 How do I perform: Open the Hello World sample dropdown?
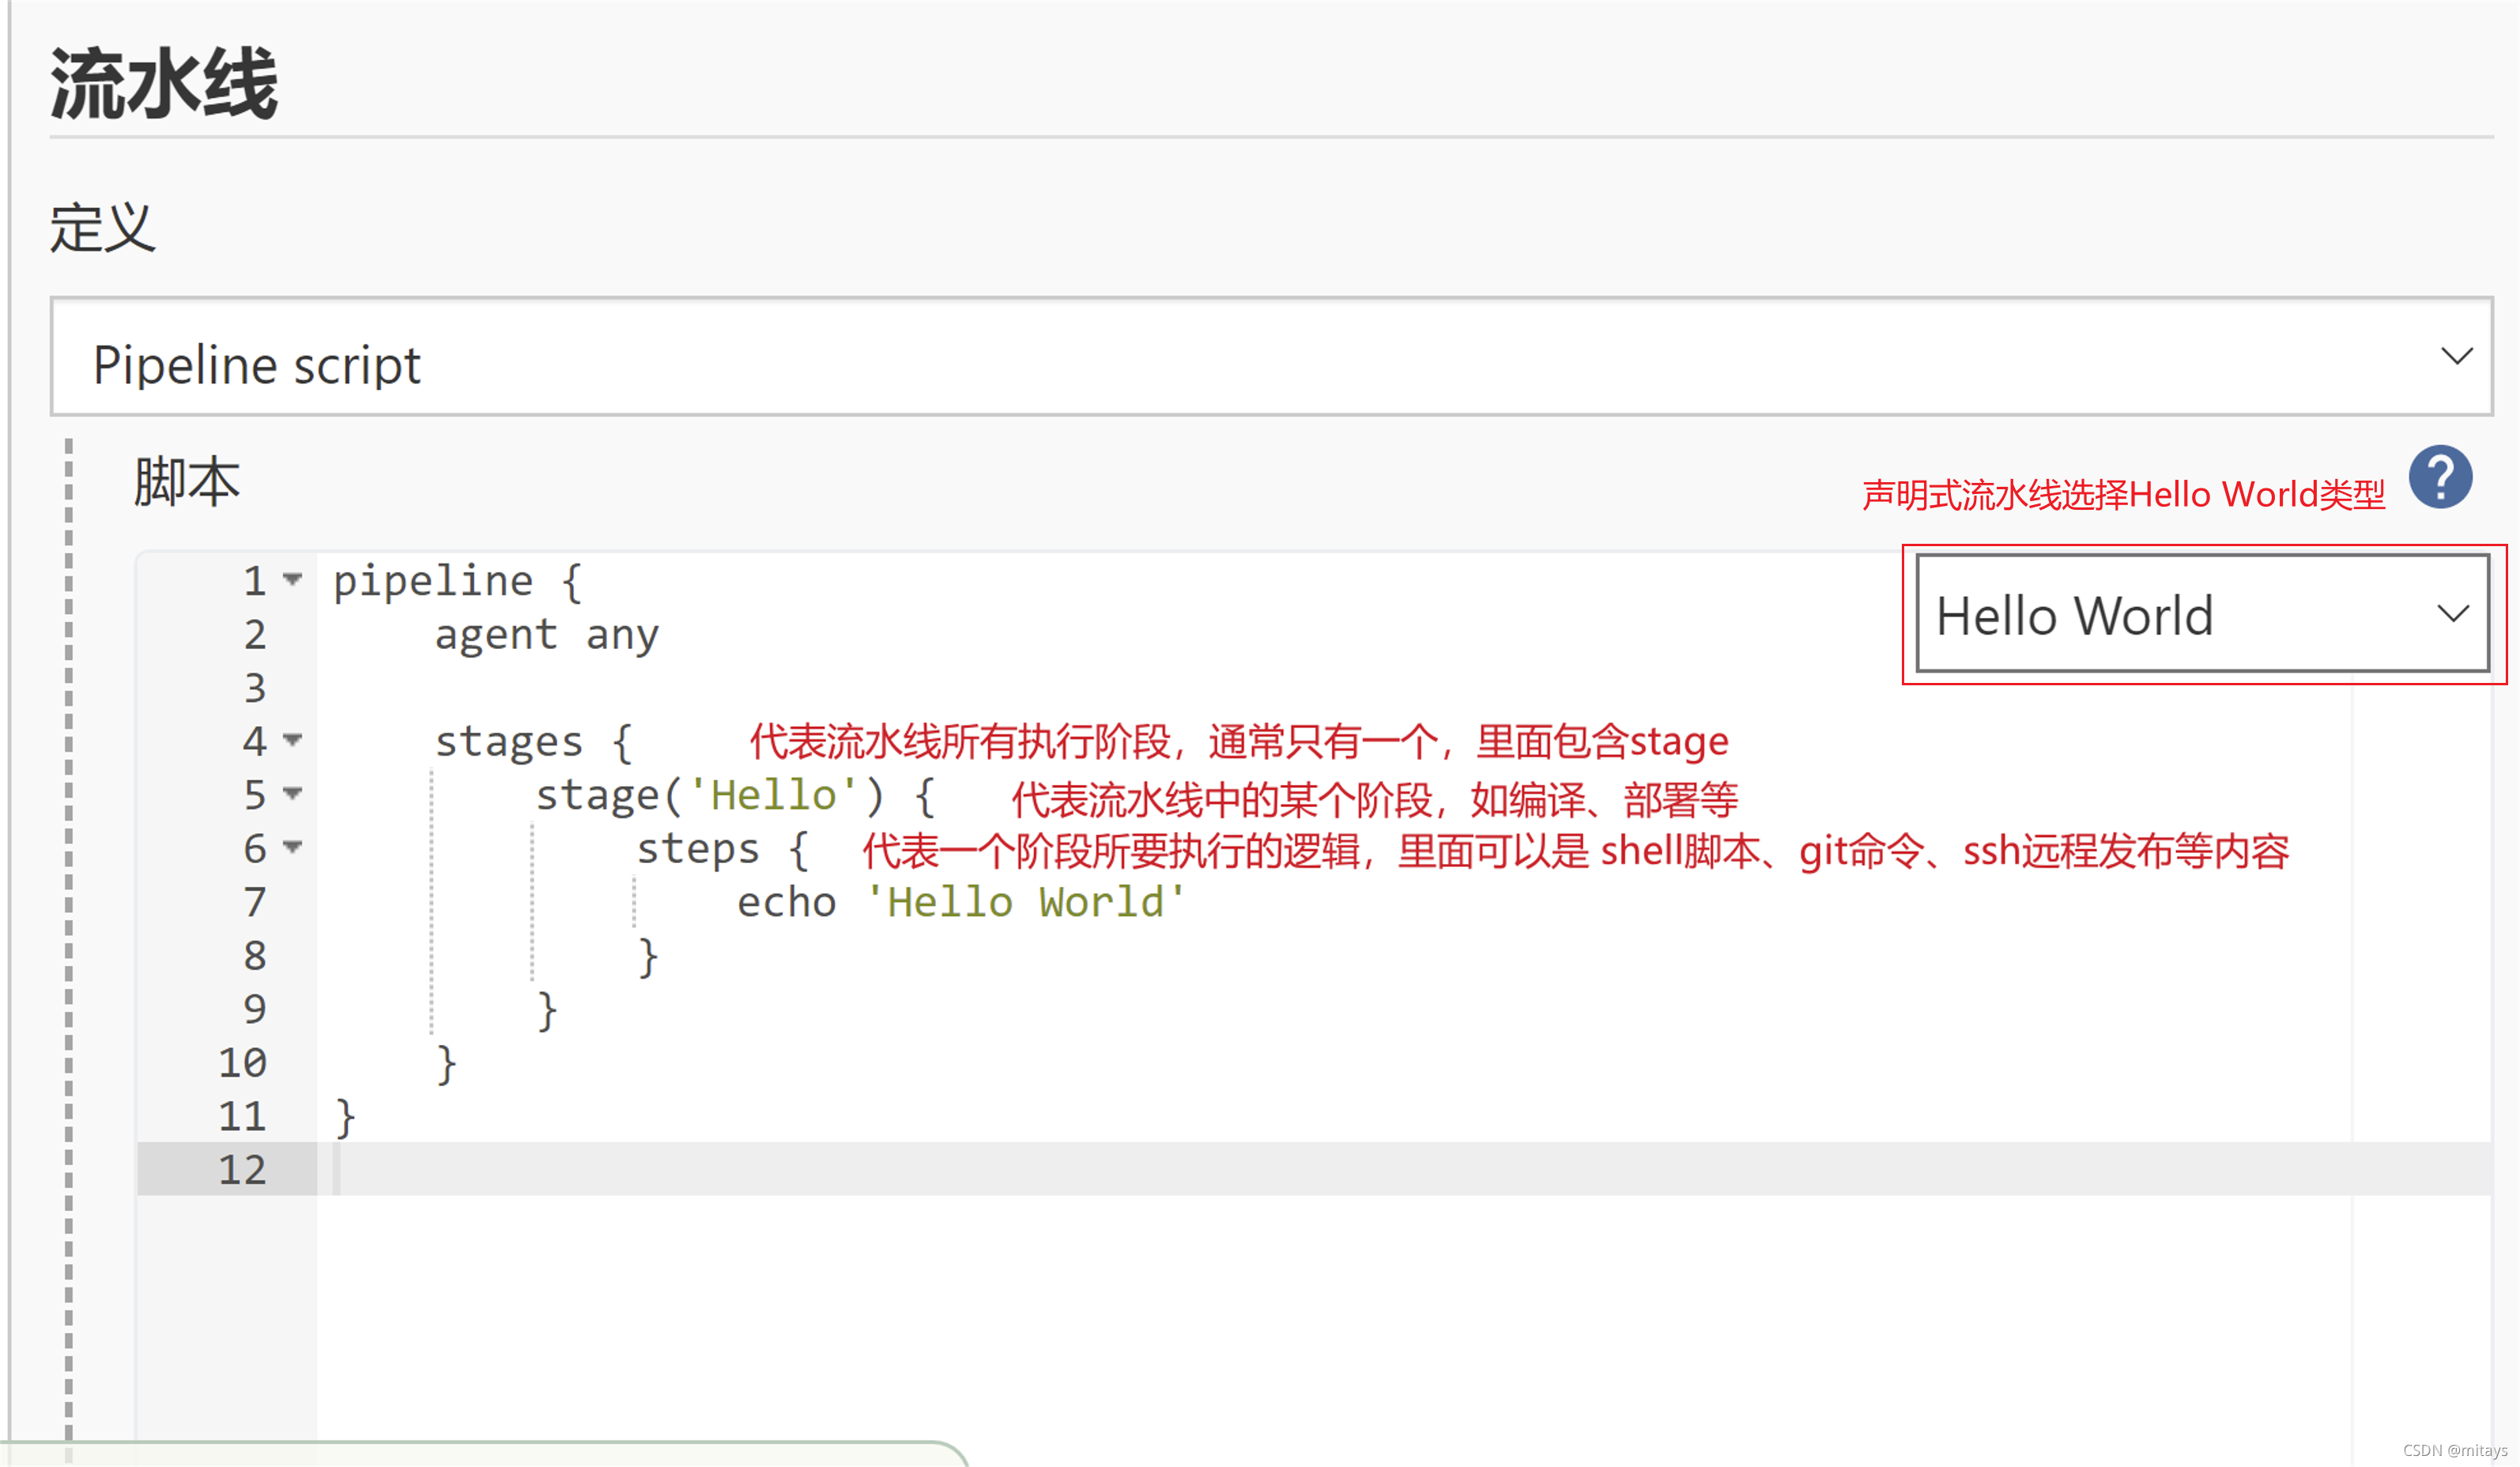tap(2200, 614)
